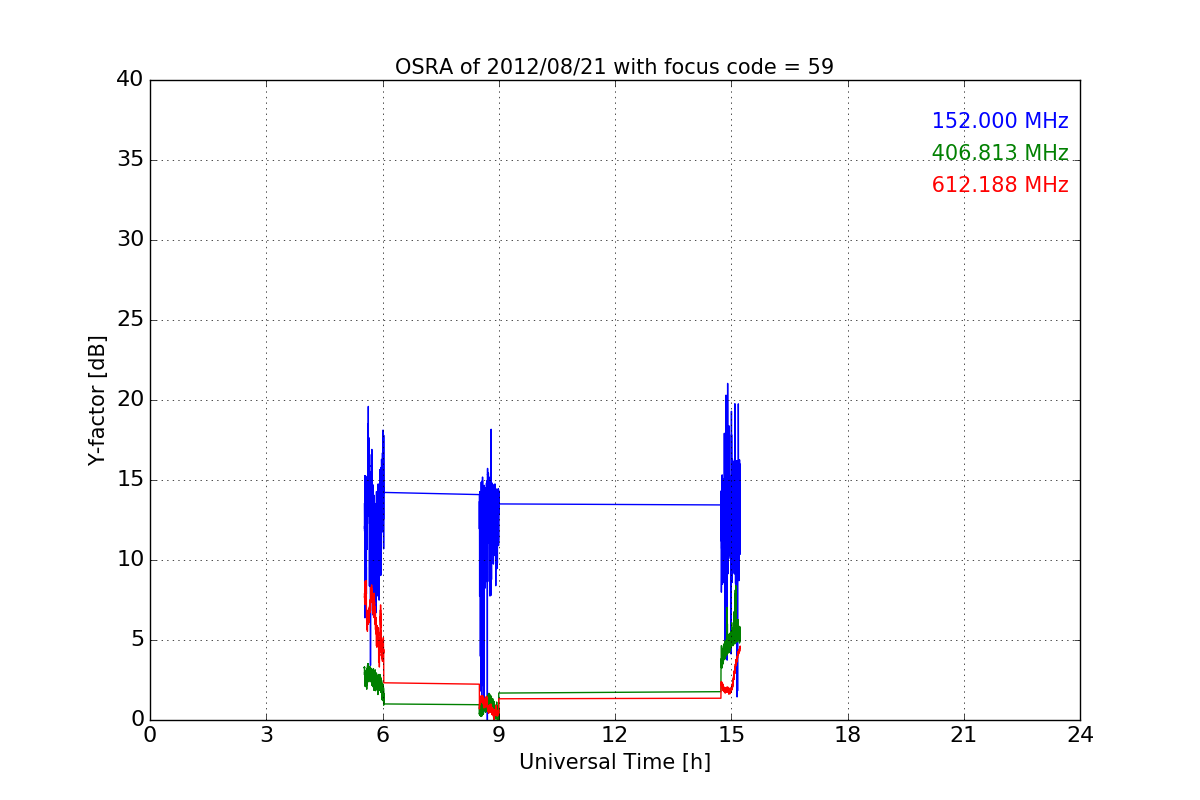Click the x-axis tick label 9
The width and height of the screenshot is (1200, 800).
click(498, 735)
